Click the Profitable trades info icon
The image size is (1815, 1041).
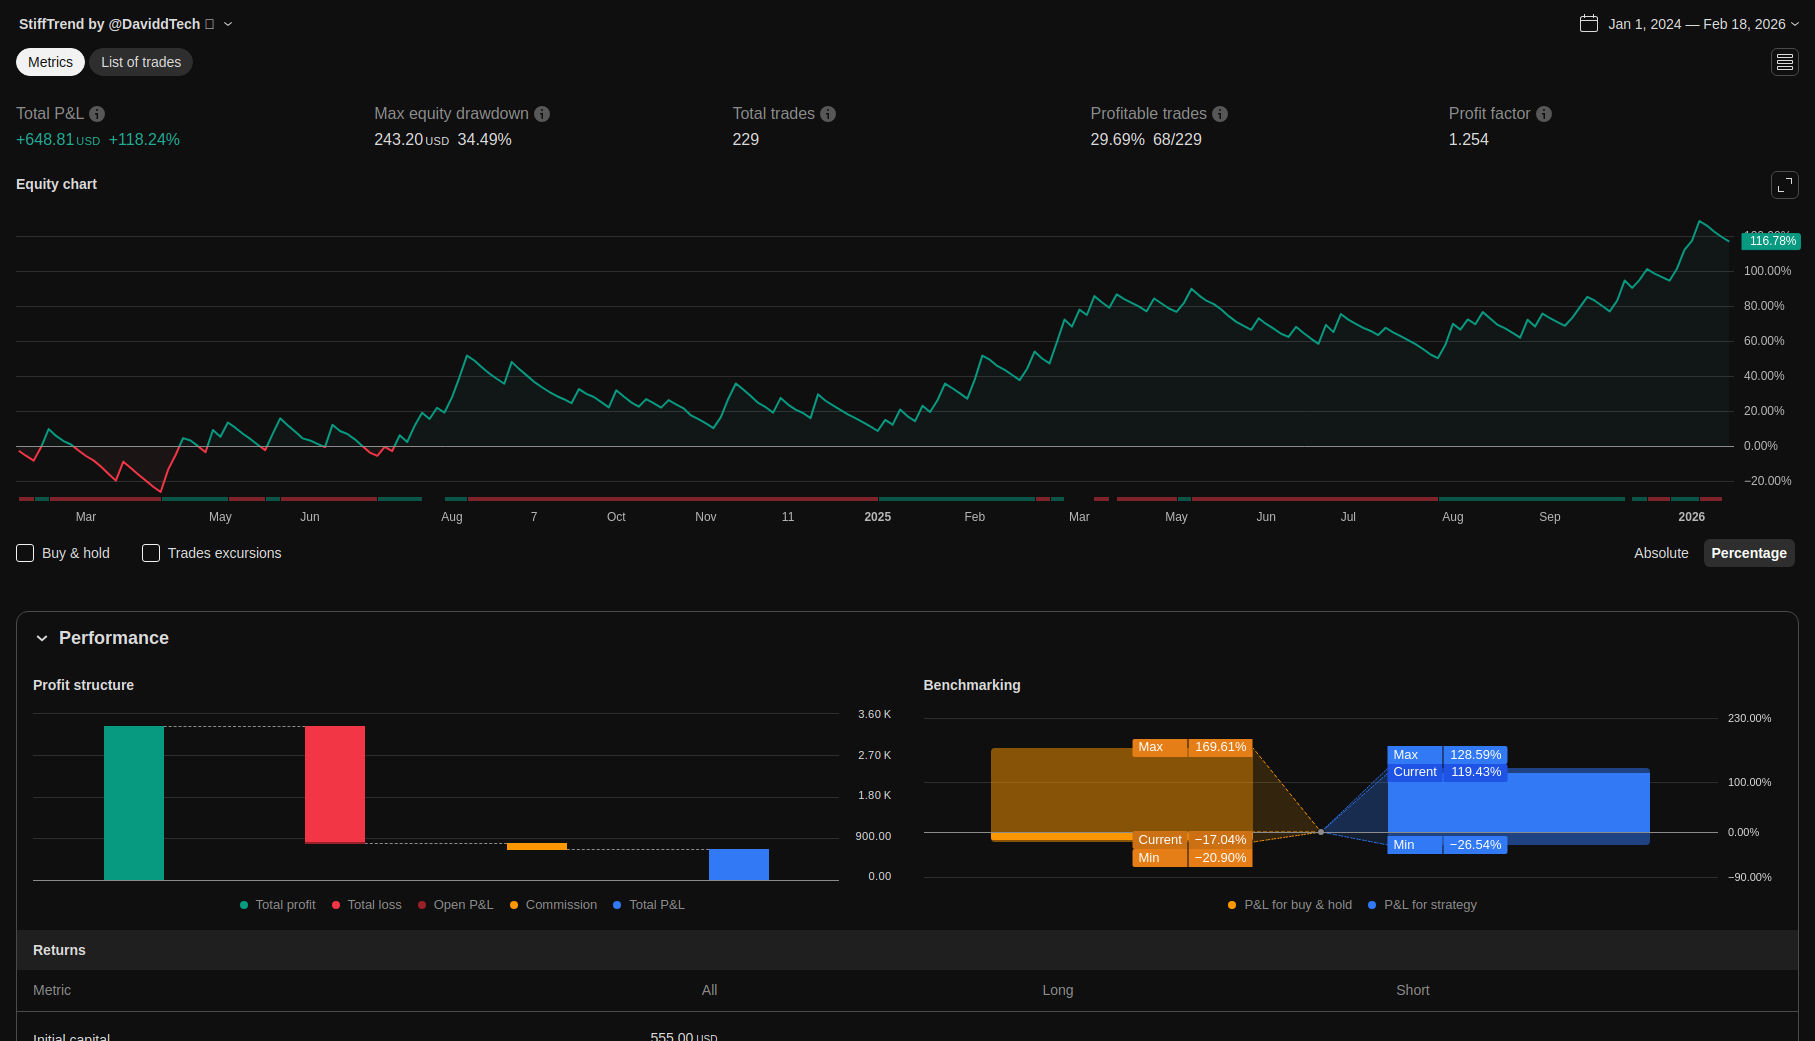1220,114
